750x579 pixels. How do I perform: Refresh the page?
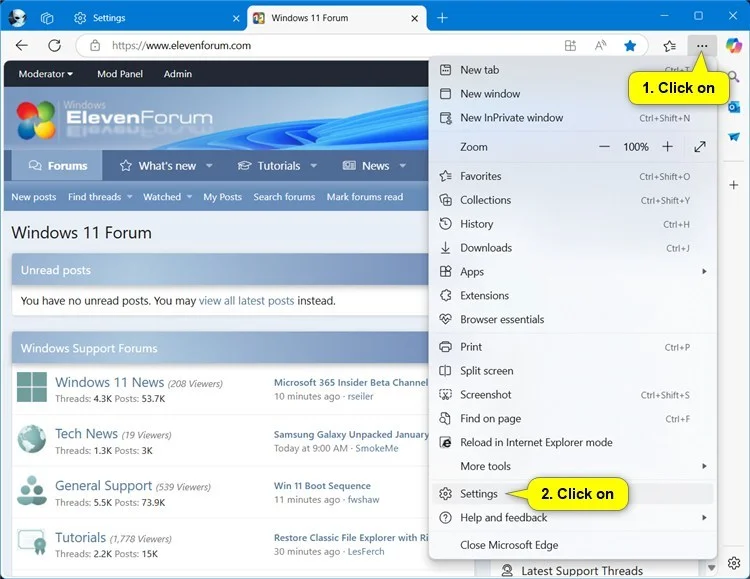55,45
